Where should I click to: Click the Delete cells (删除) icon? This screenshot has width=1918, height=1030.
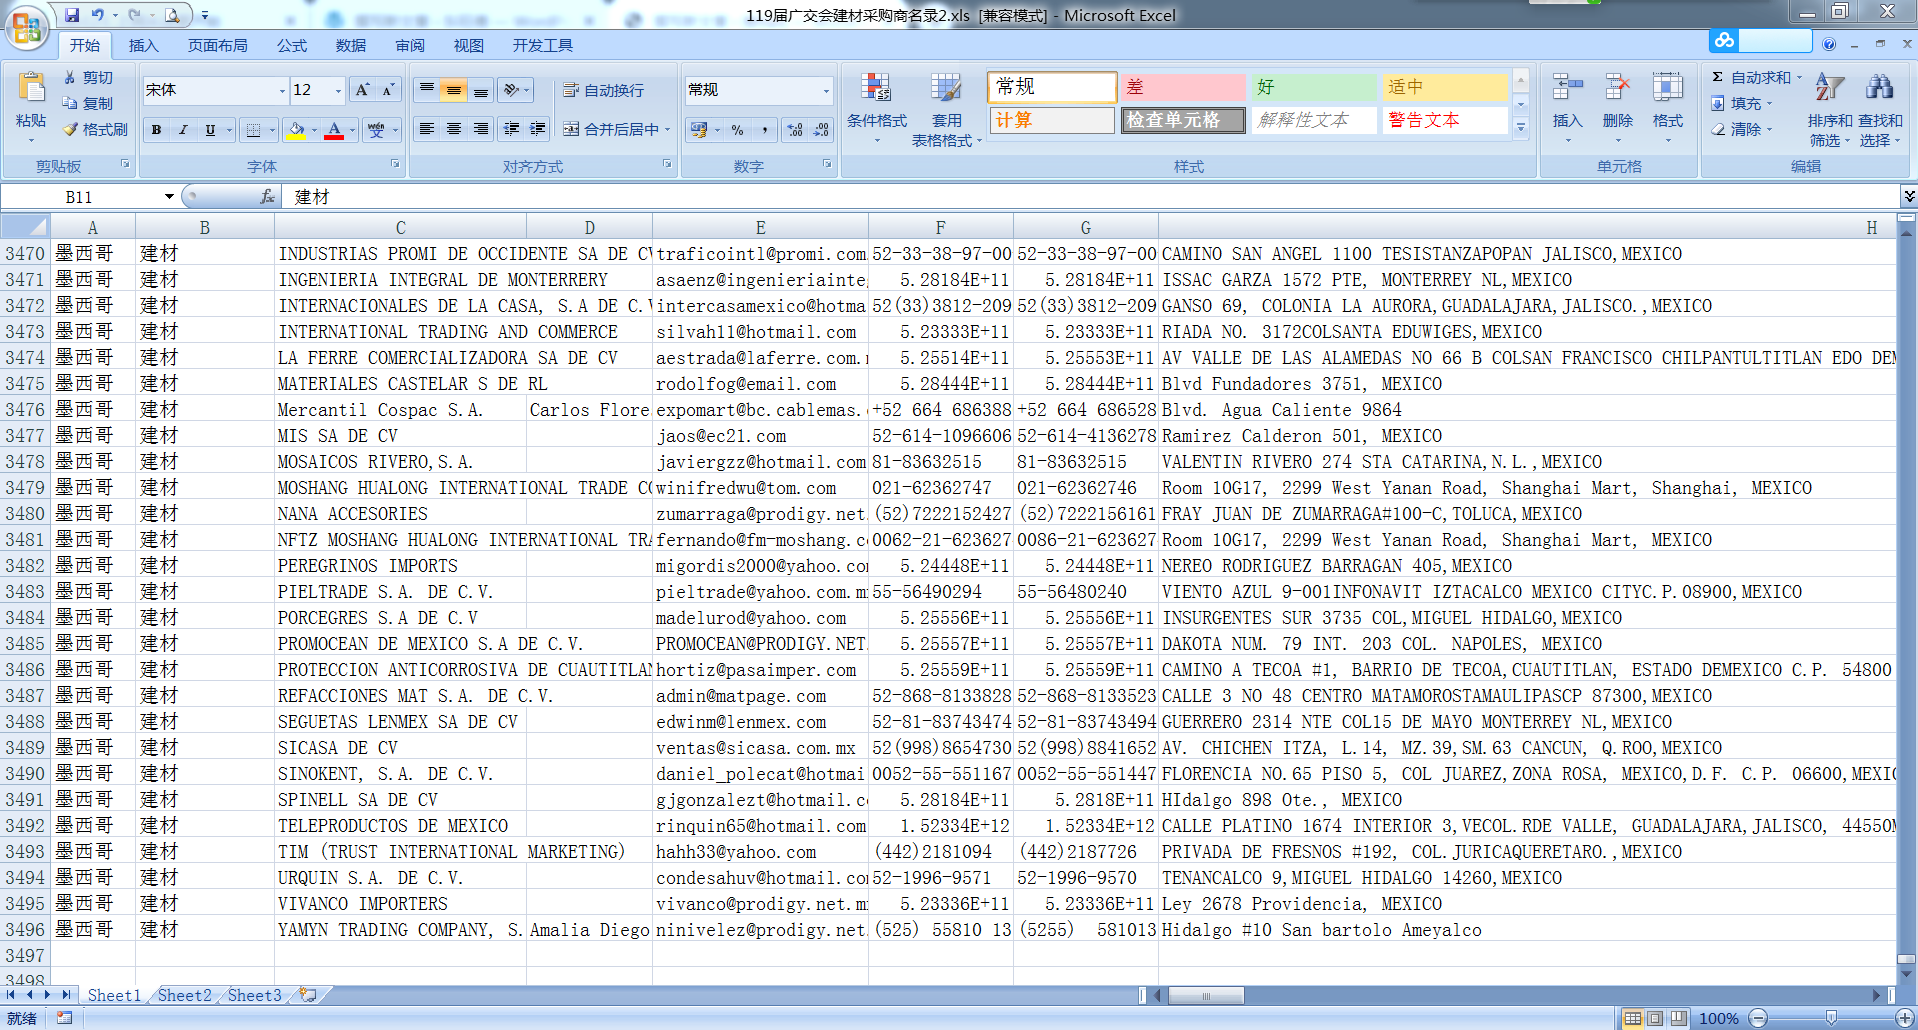coord(1617,90)
